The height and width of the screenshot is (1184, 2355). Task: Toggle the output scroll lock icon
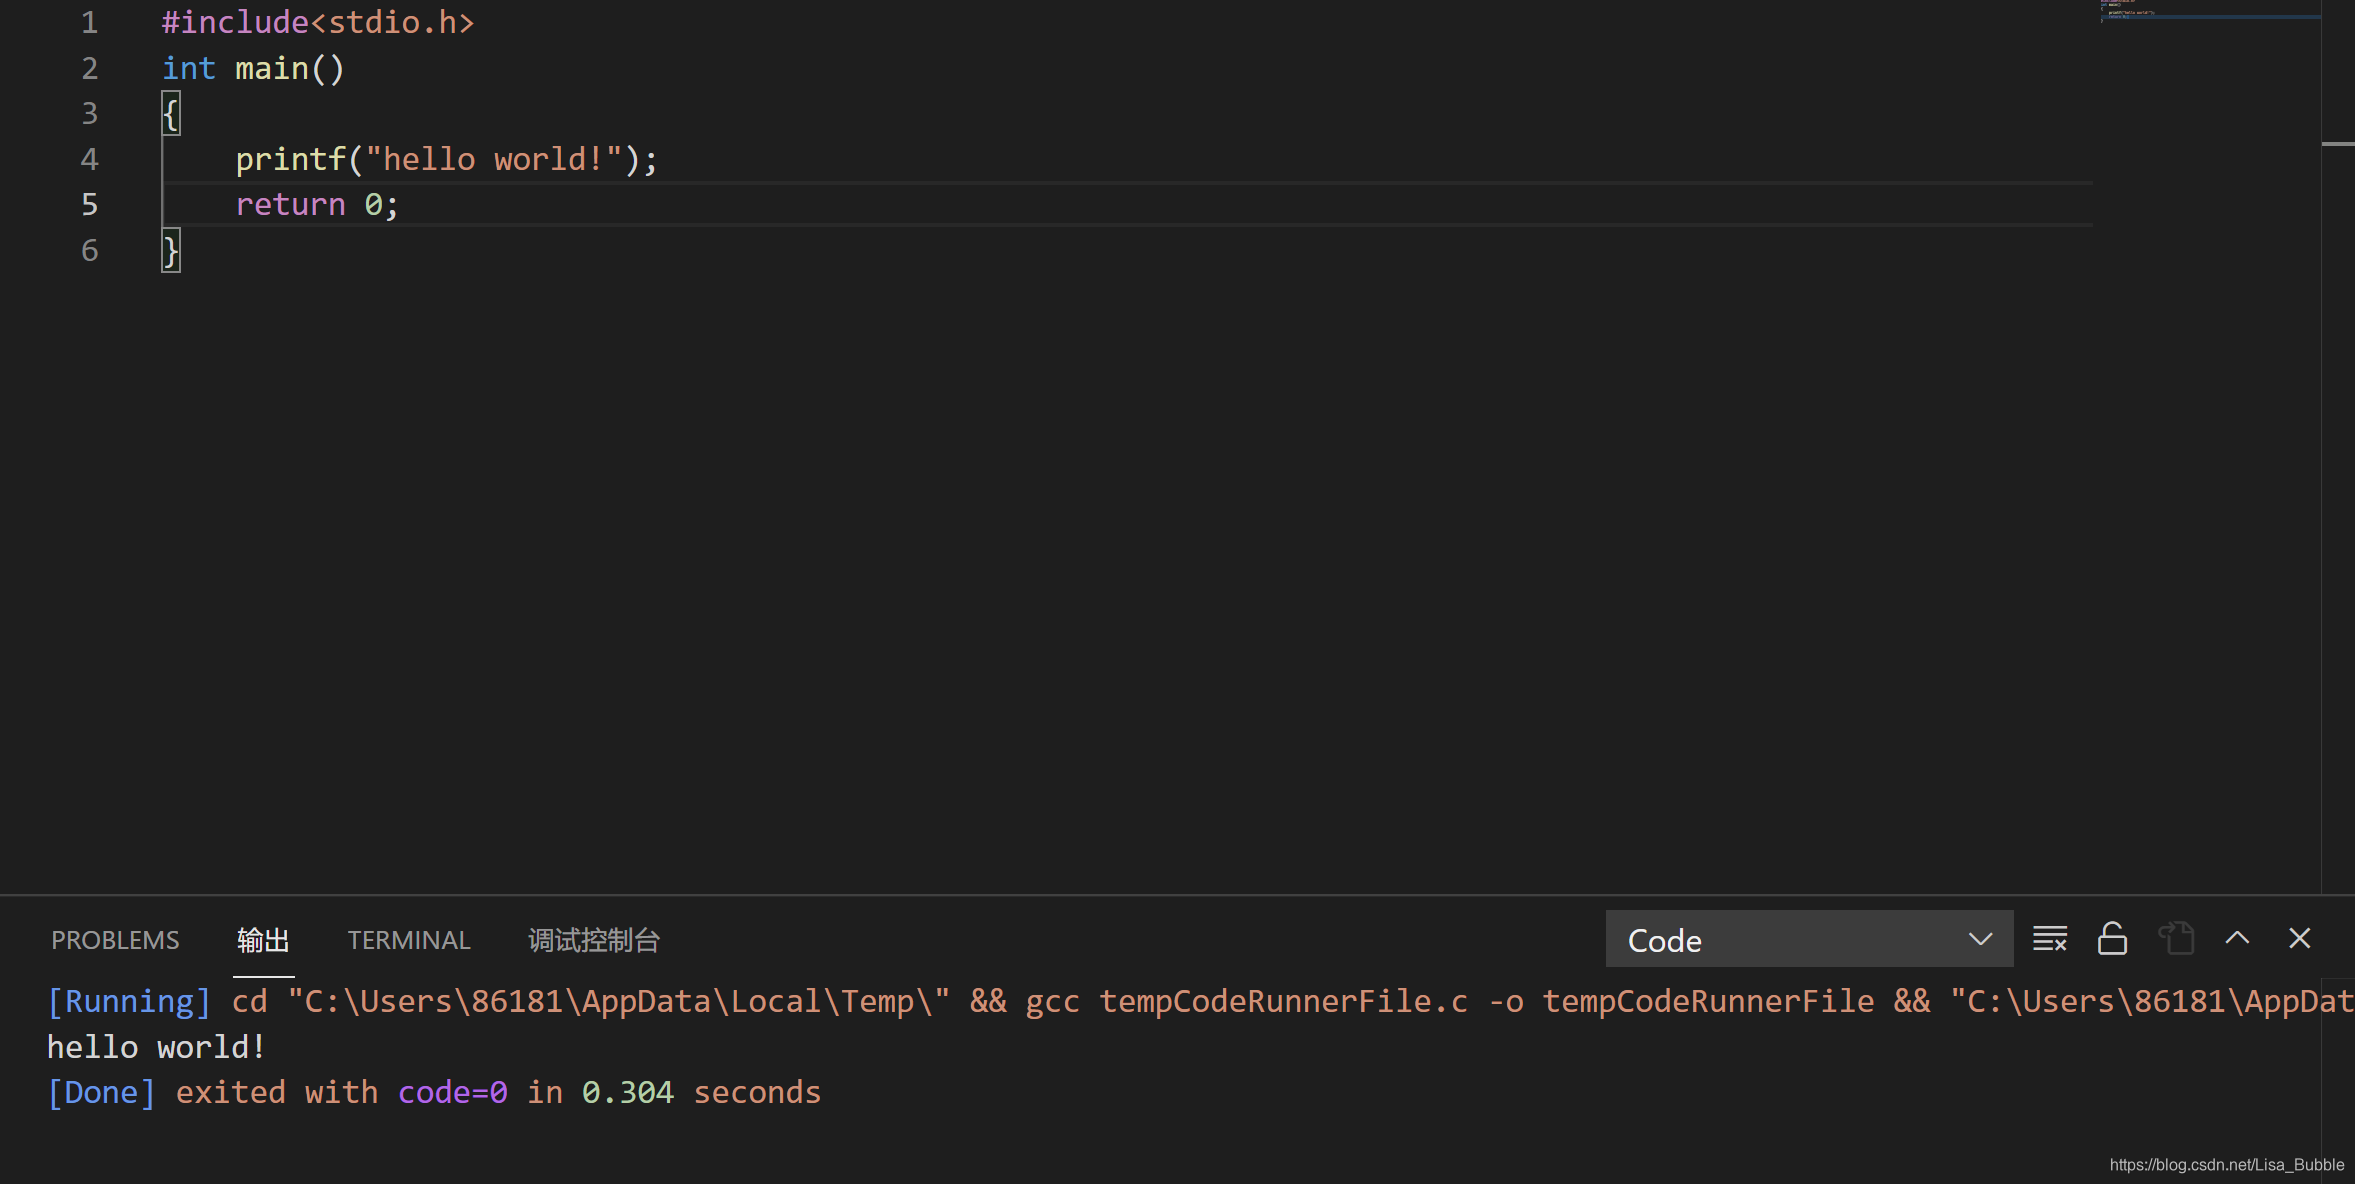(2112, 939)
